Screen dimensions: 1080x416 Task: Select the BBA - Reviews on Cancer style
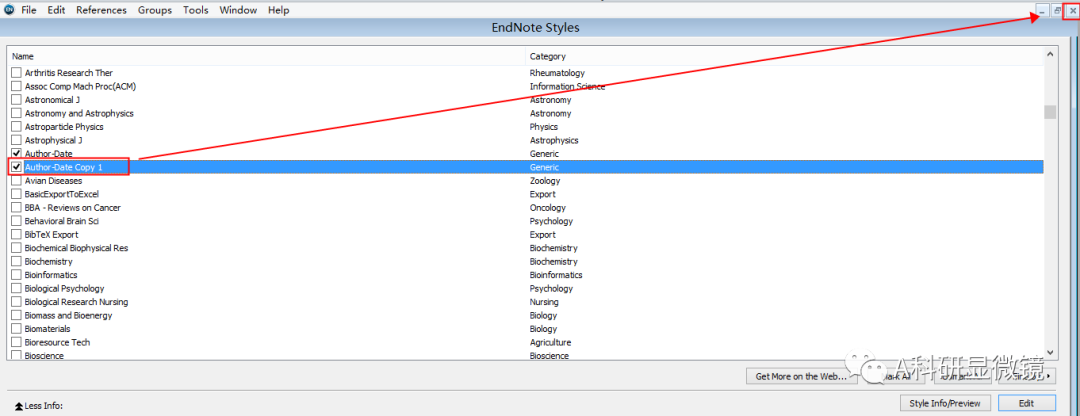tap(73, 208)
